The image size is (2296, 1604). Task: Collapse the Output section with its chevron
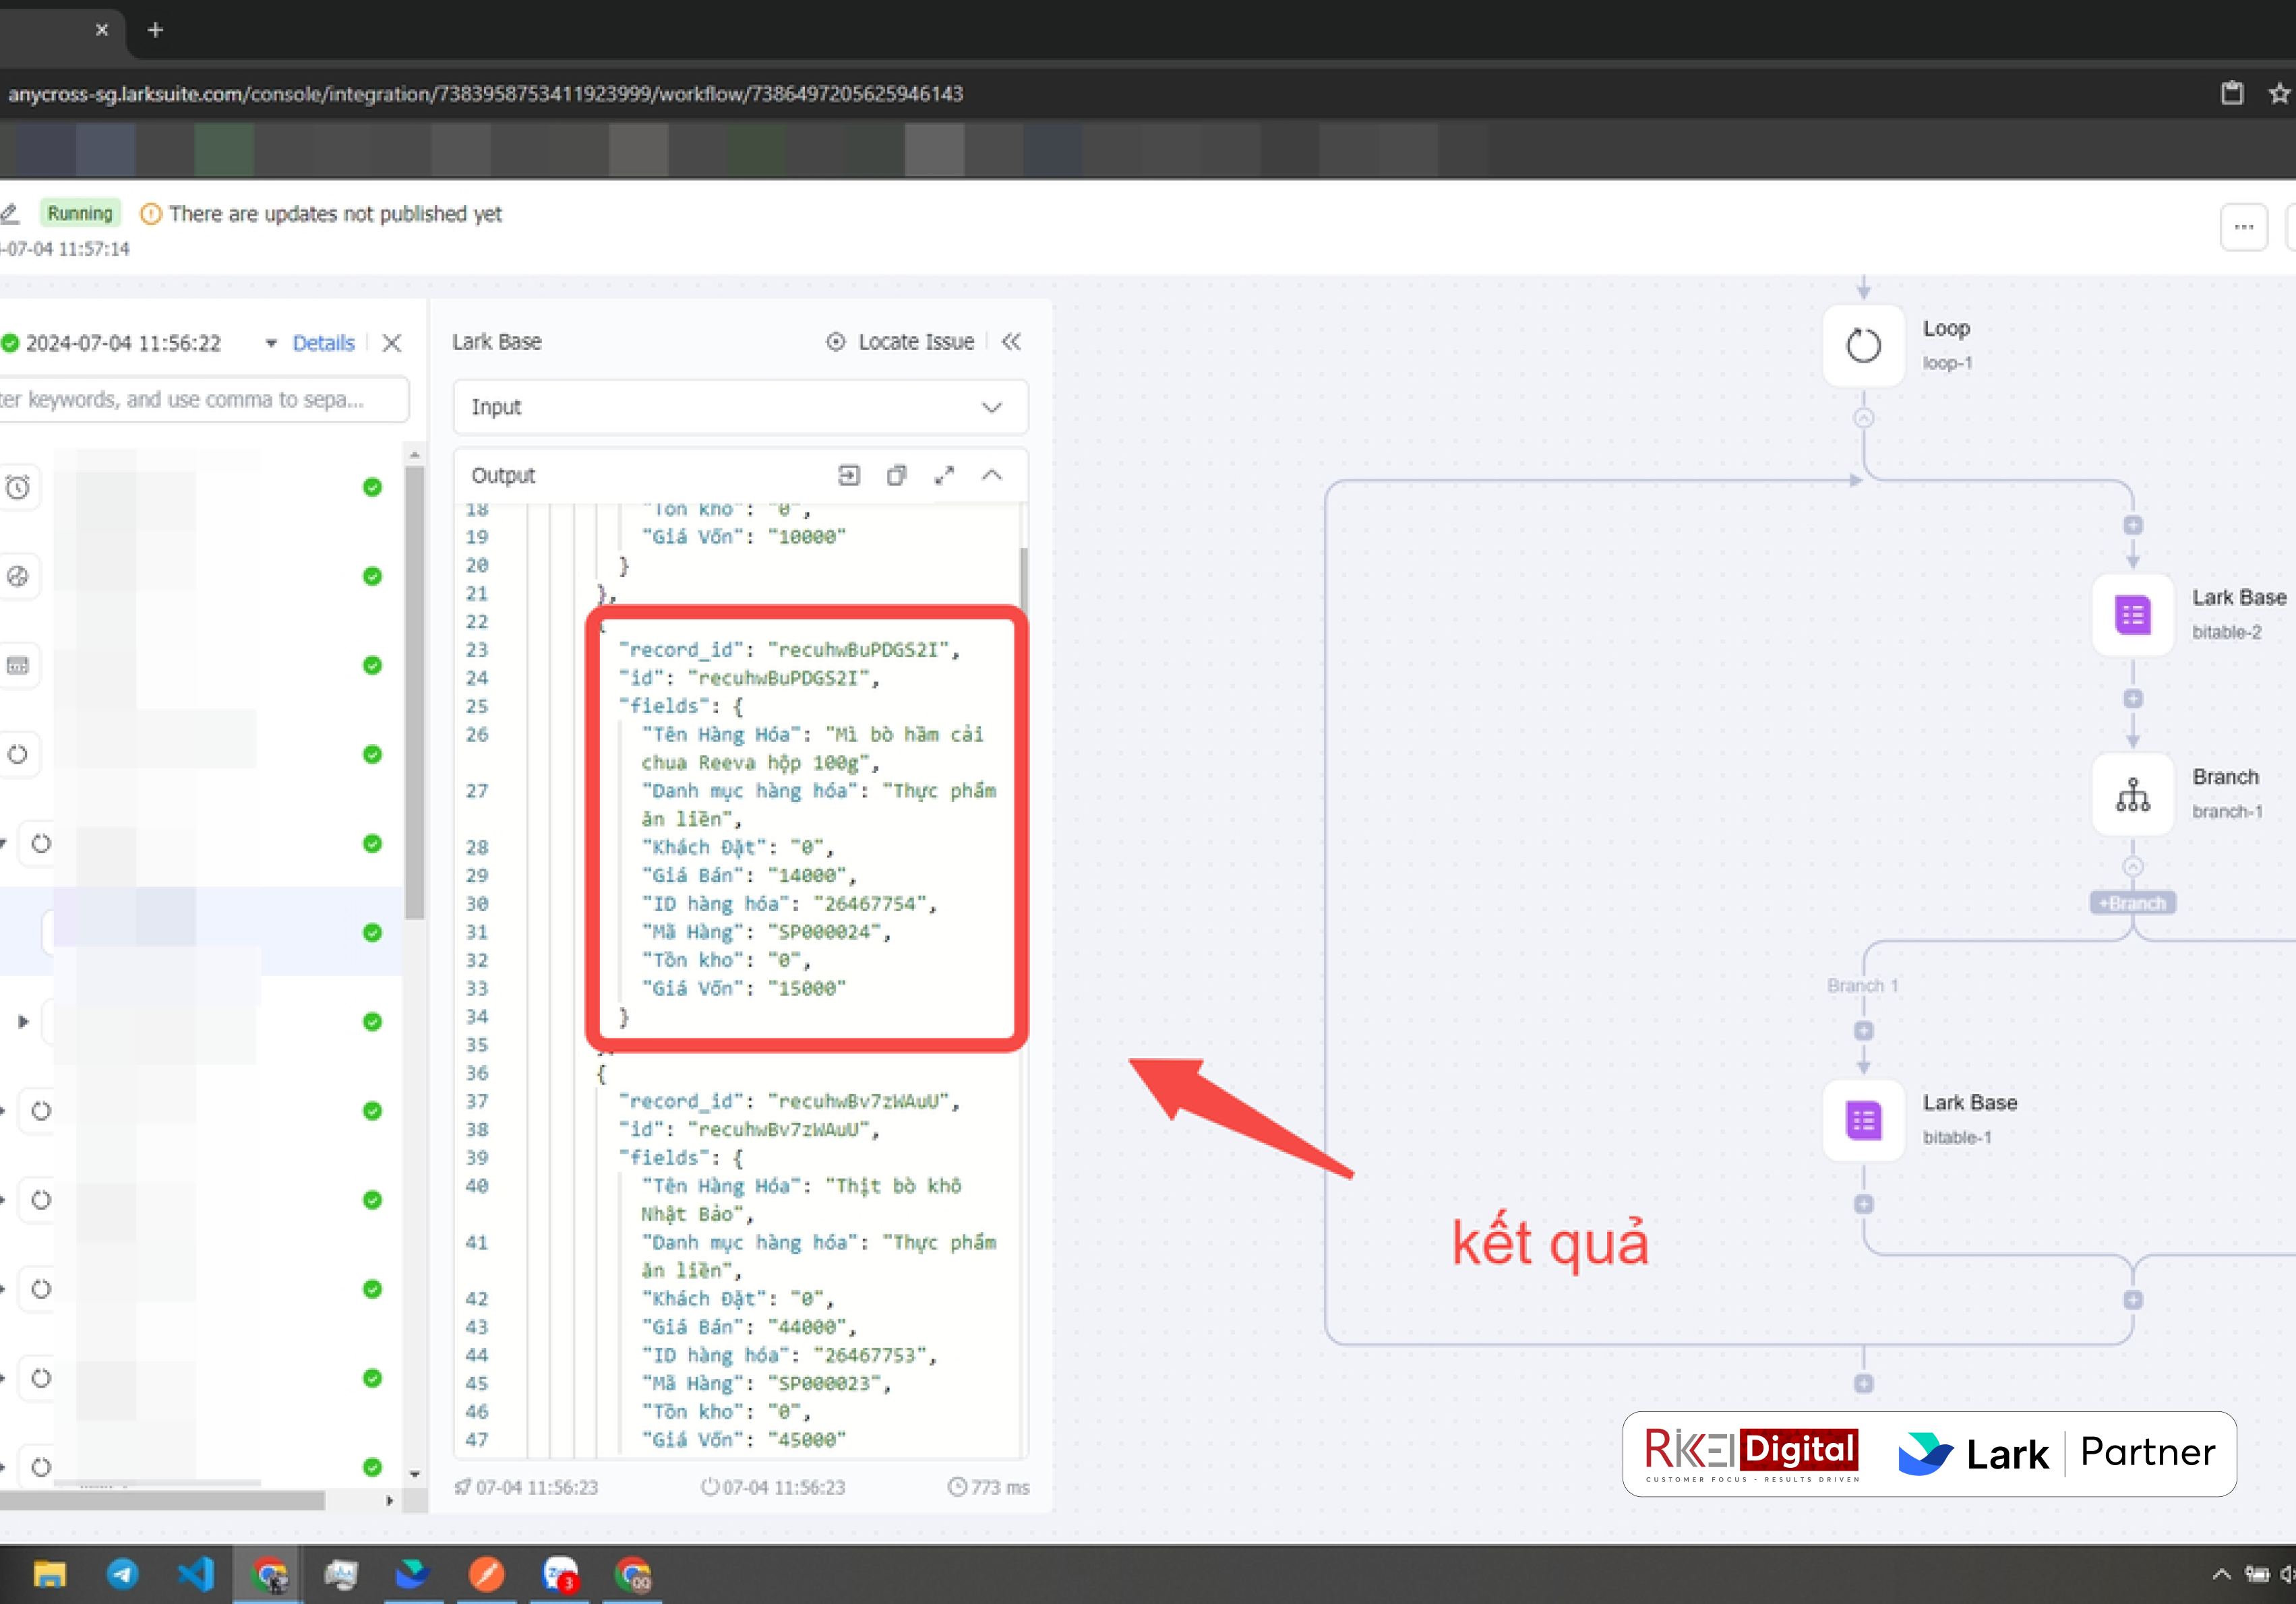[992, 475]
